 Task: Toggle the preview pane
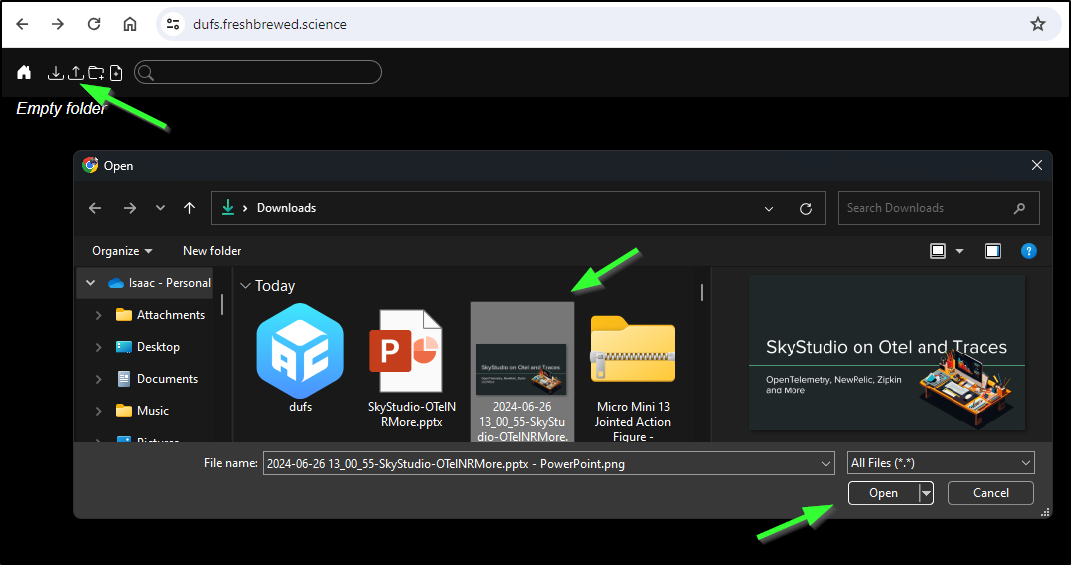tap(992, 251)
